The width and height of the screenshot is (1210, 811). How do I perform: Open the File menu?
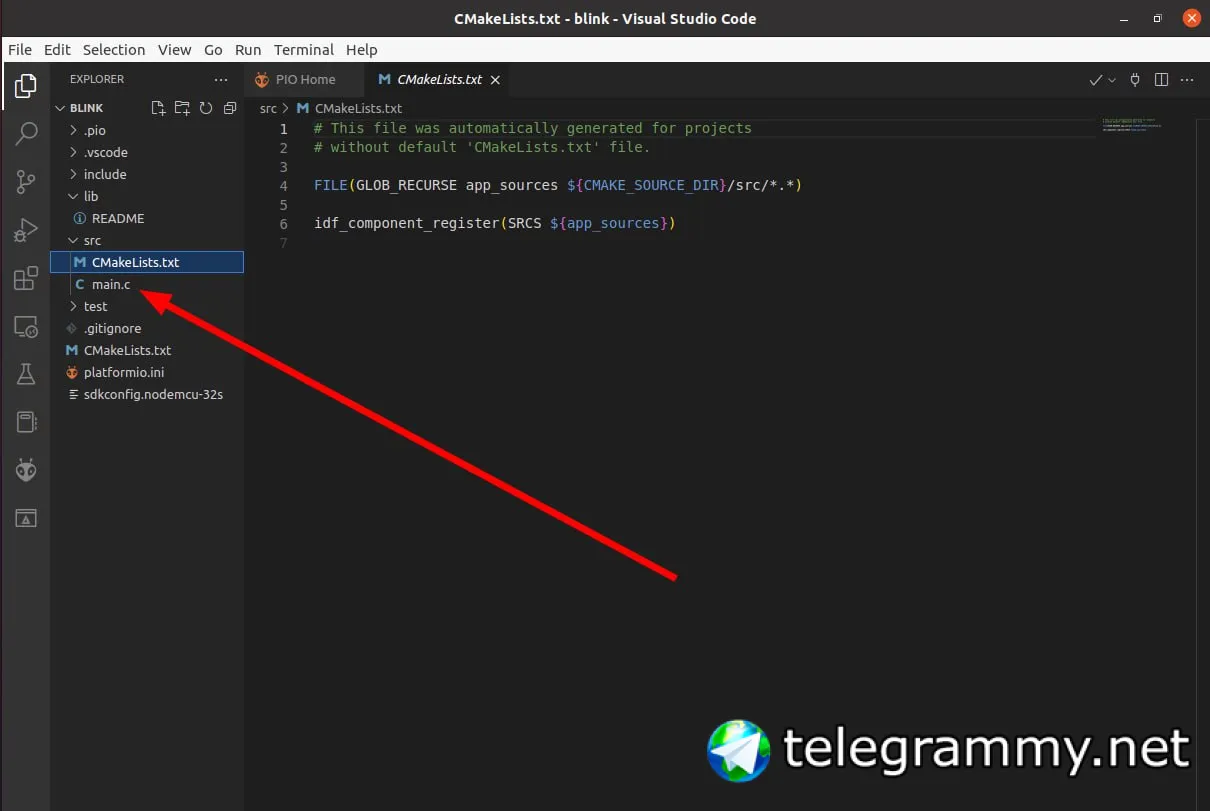(20, 49)
